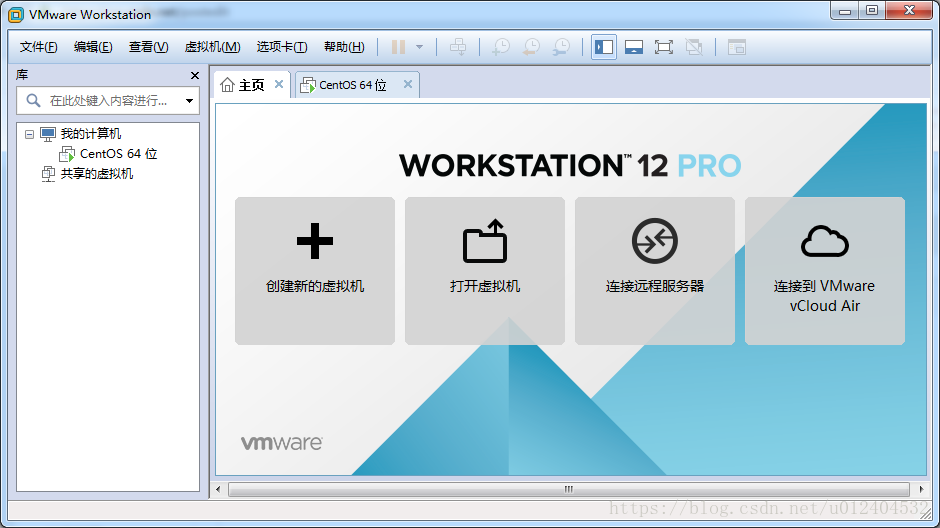
Task: Click the VM icon on the CentOS tab
Action: click(x=308, y=85)
